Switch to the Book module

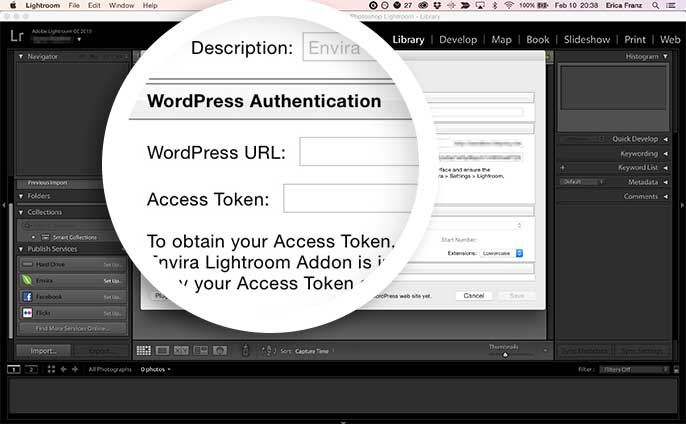[x=538, y=39]
